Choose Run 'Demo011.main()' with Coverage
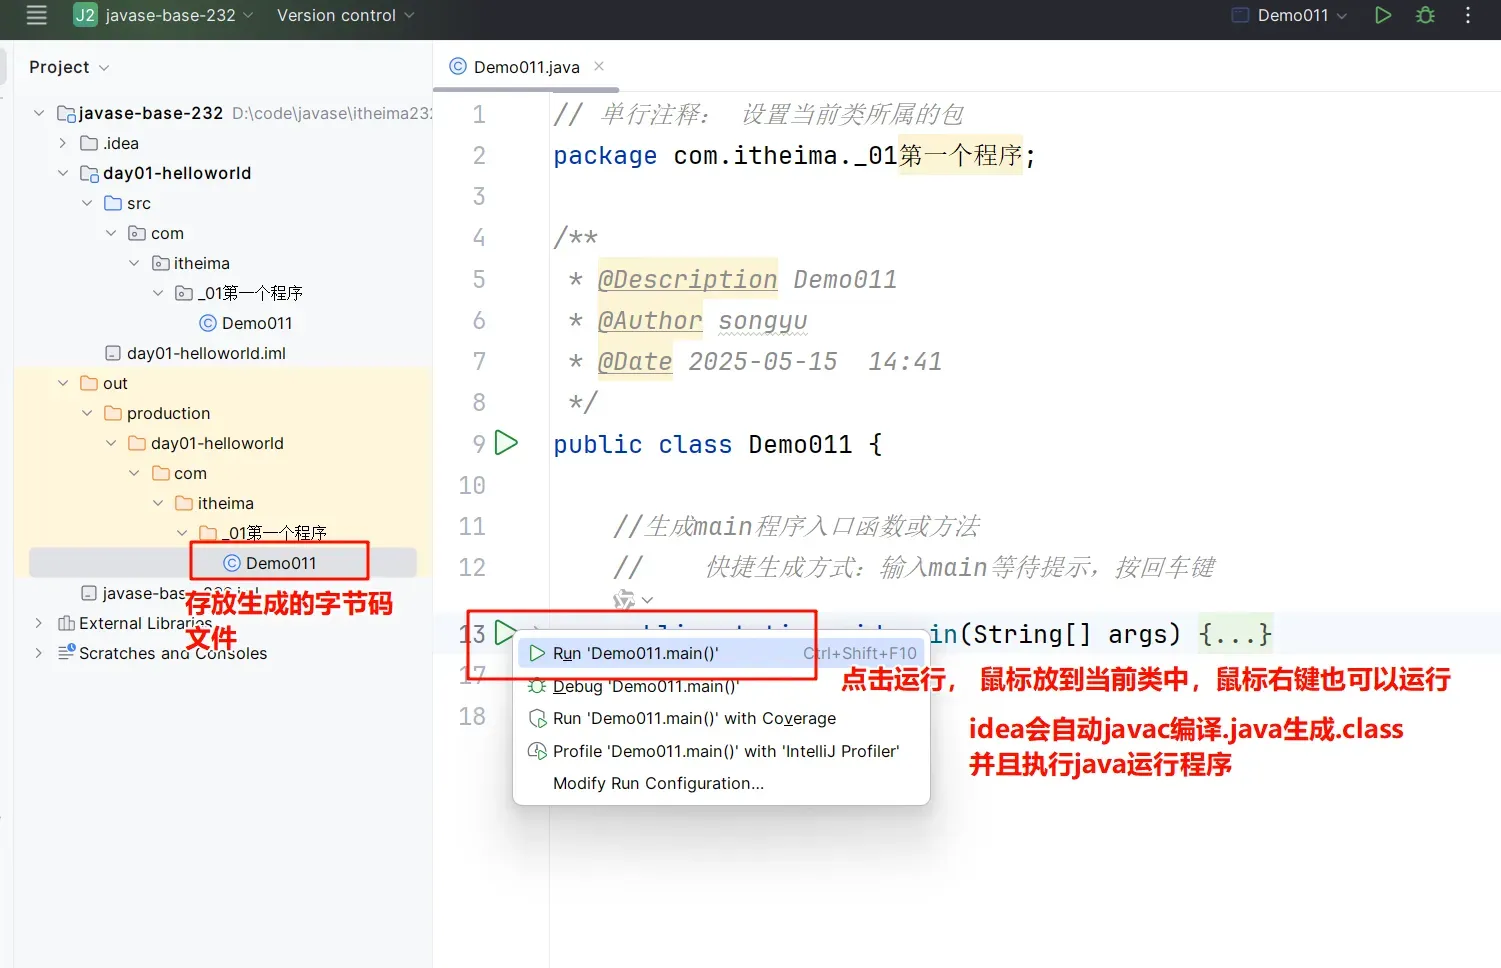The width and height of the screenshot is (1501, 968). coord(721,718)
